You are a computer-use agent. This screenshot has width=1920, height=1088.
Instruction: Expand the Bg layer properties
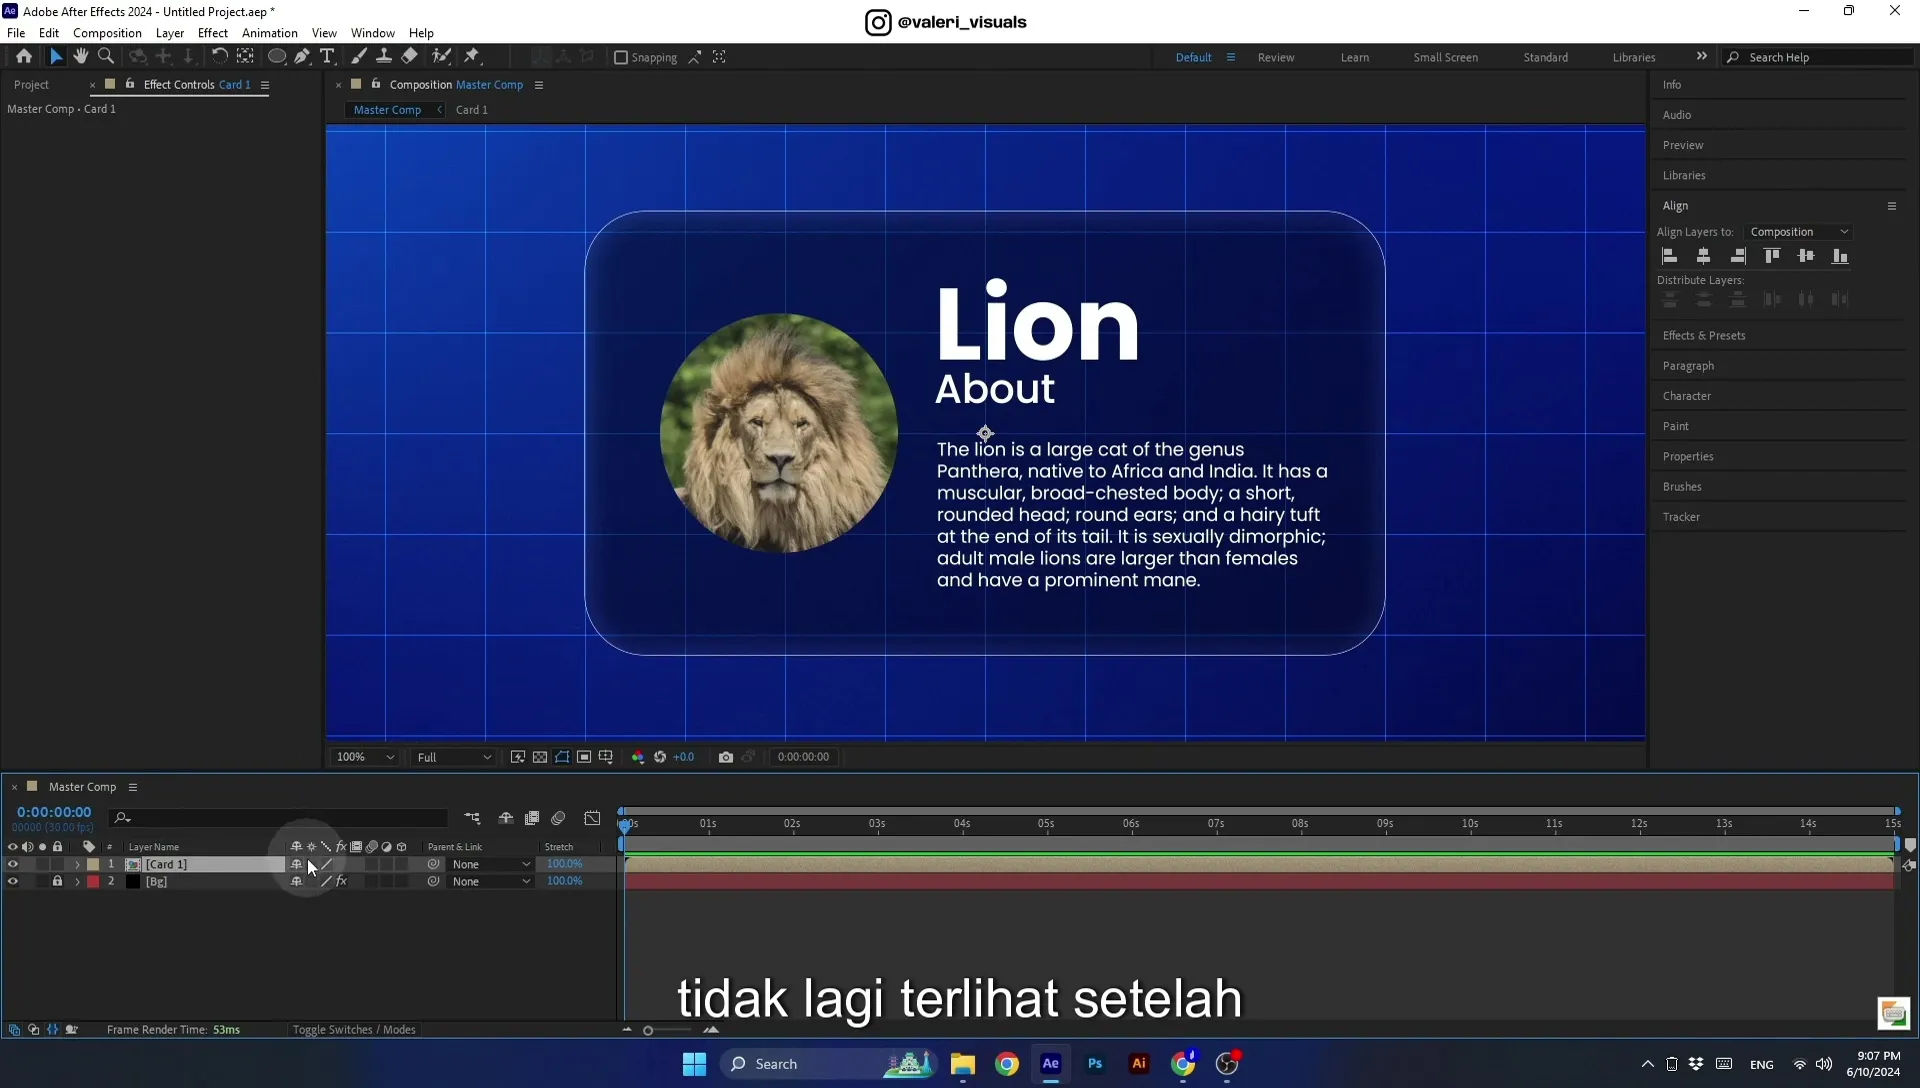point(77,882)
